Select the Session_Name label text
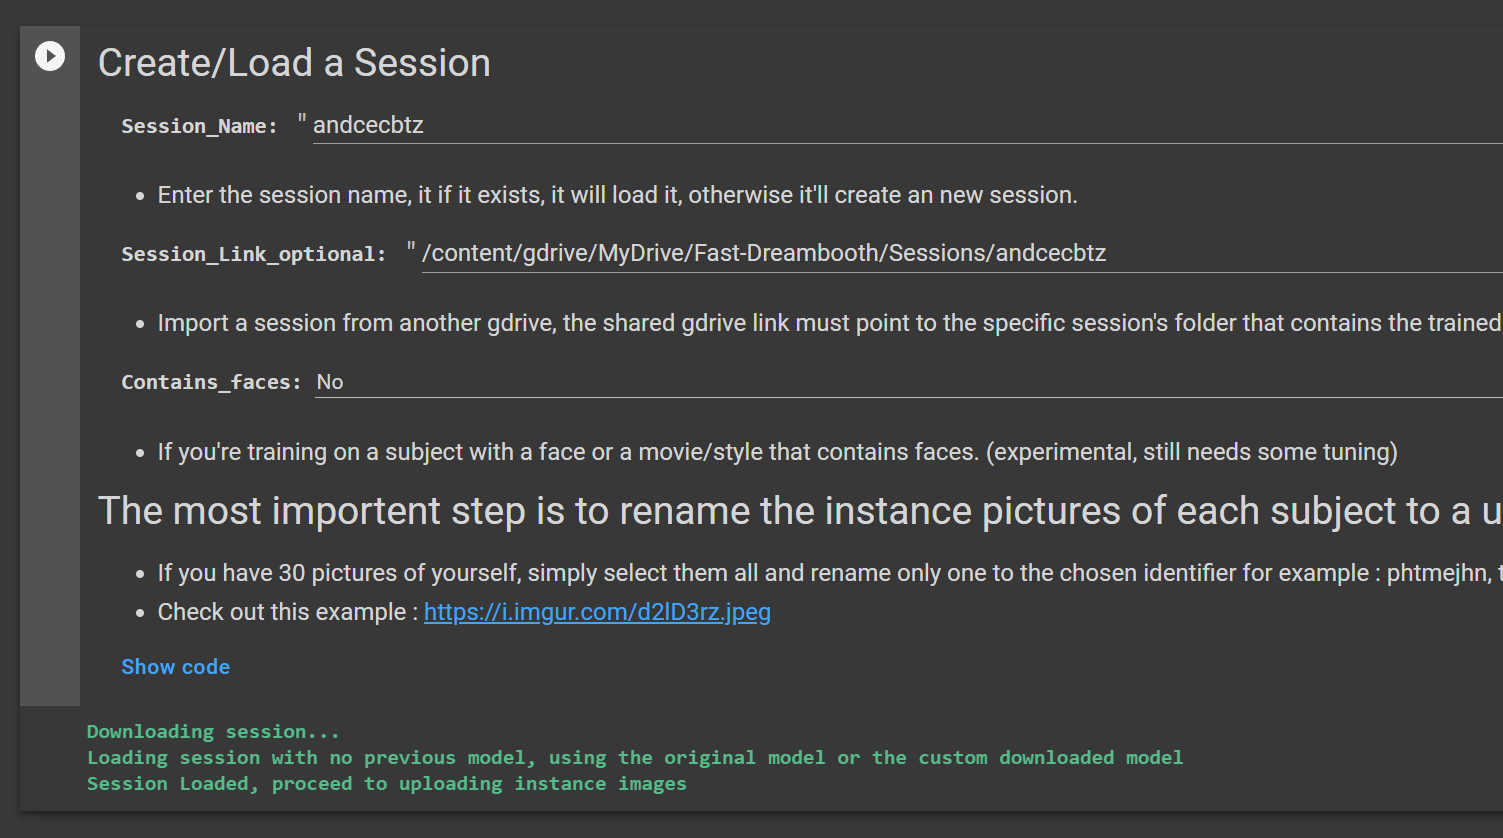Image resolution: width=1503 pixels, height=838 pixels. [x=198, y=125]
